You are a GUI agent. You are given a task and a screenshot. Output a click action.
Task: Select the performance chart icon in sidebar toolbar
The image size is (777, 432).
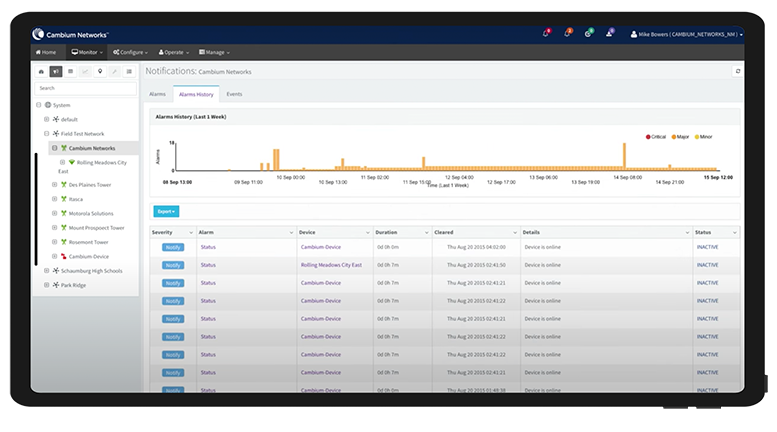(x=85, y=72)
